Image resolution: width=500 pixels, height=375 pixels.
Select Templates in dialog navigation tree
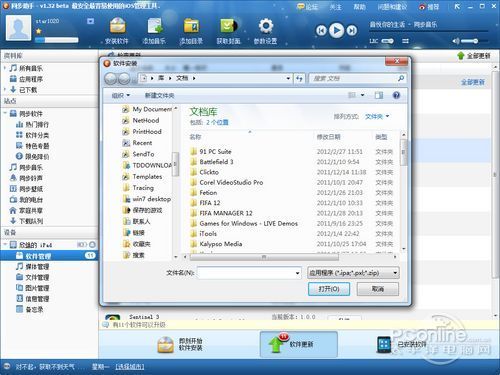pos(147,177)
